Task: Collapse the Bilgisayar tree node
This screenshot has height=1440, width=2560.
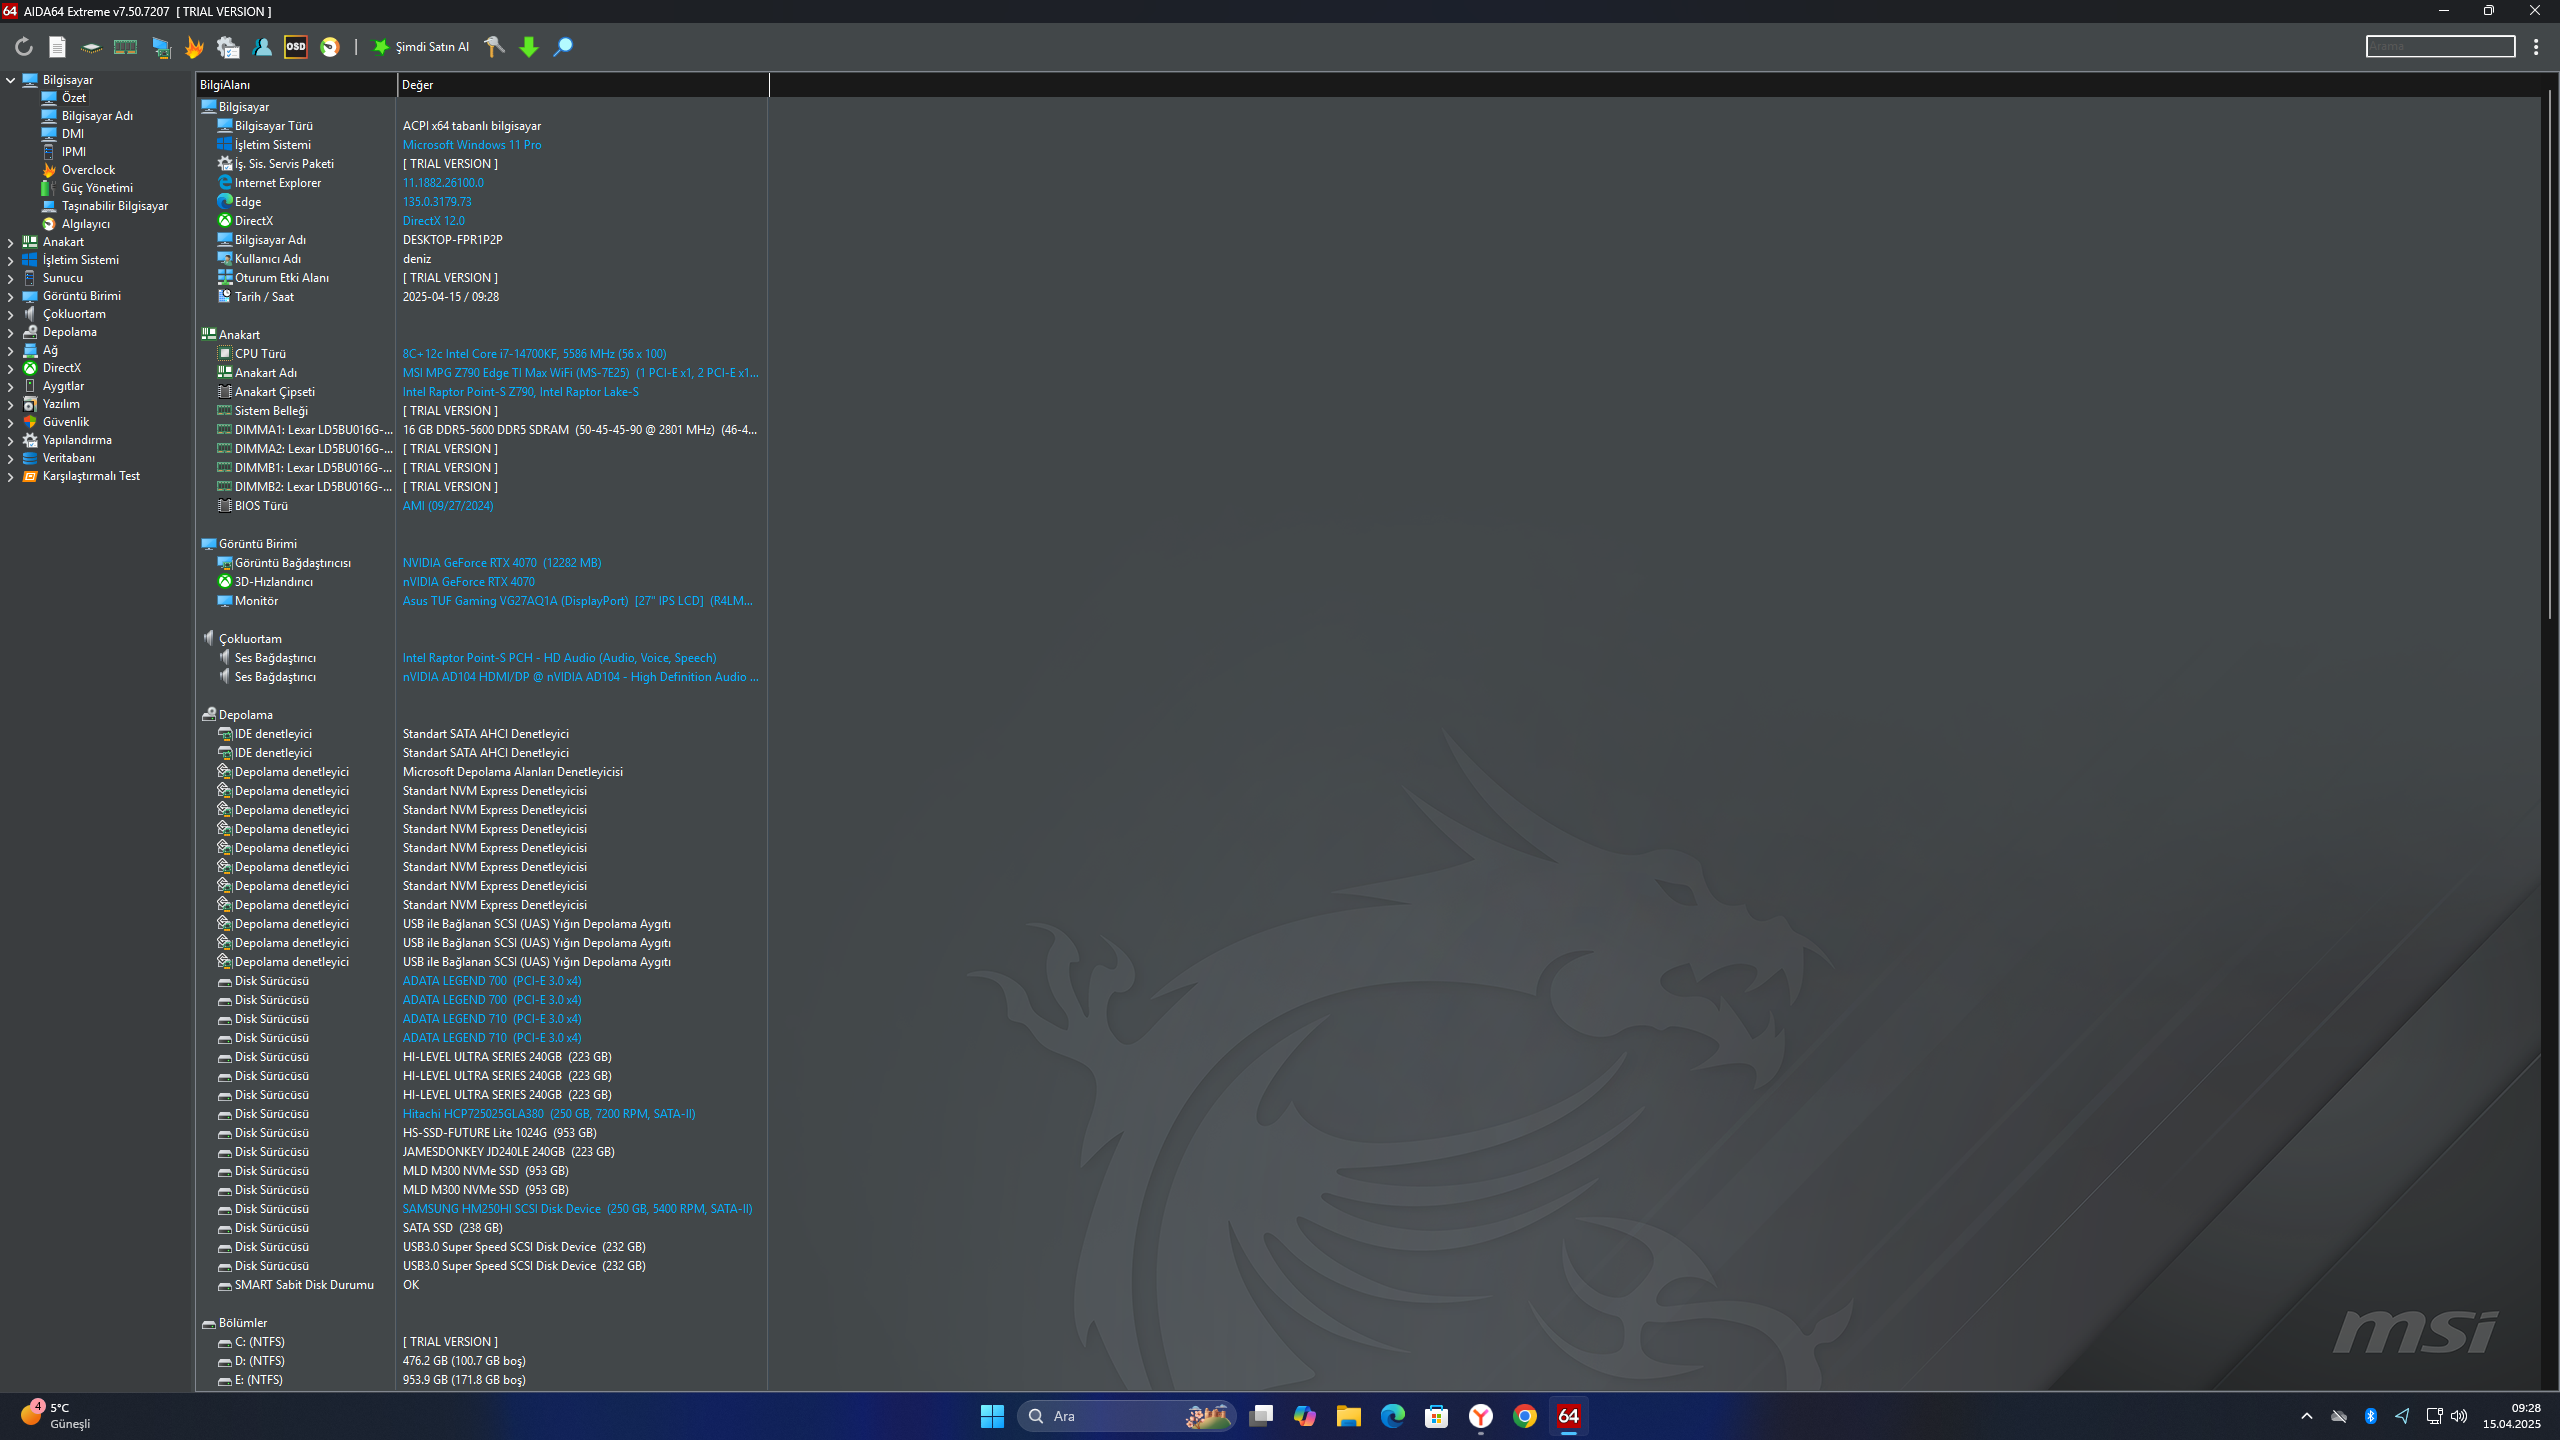Action: coord(11,80)
